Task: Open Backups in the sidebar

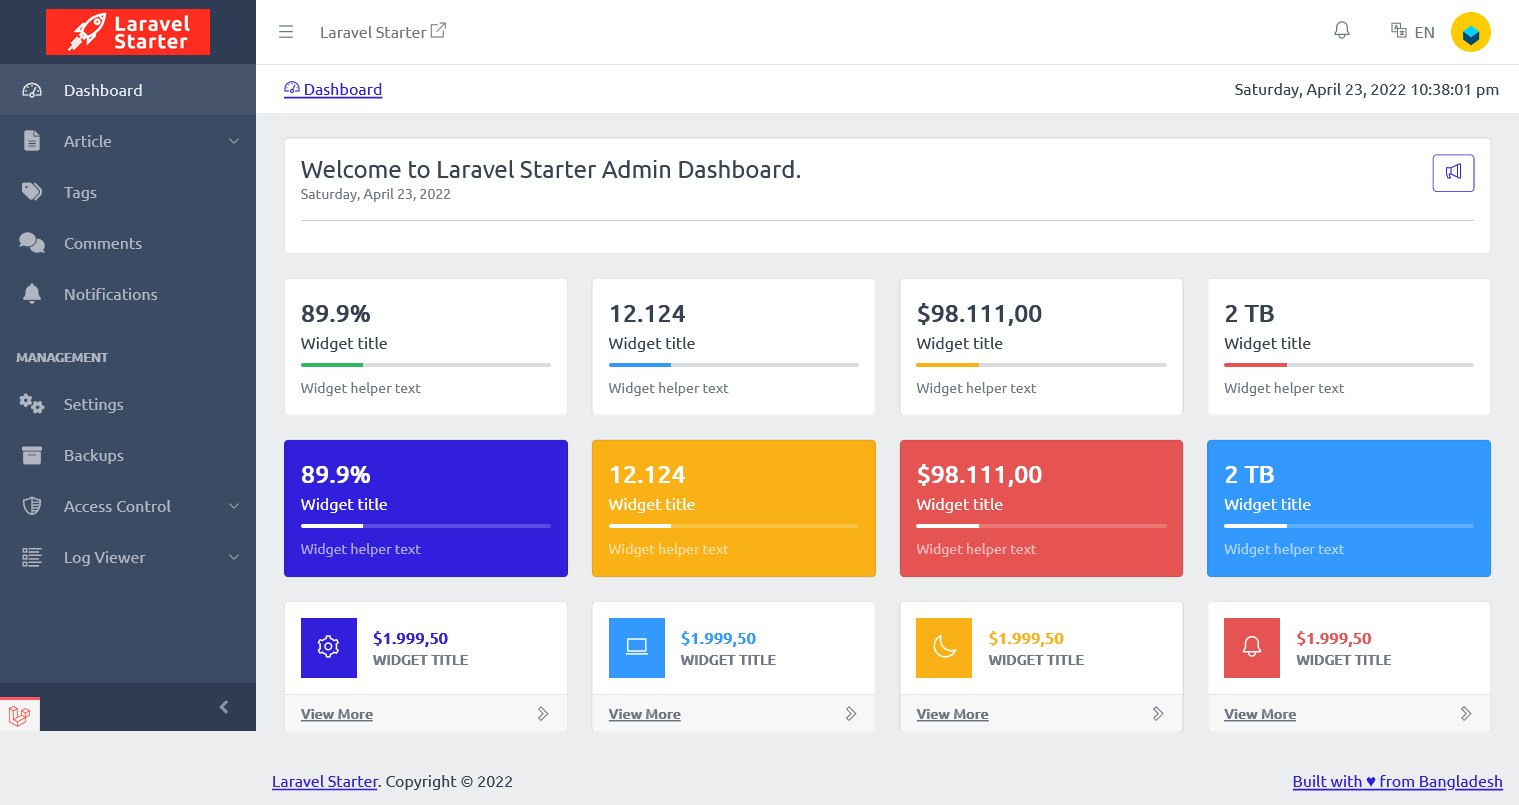Action: (x=128, y=455)
